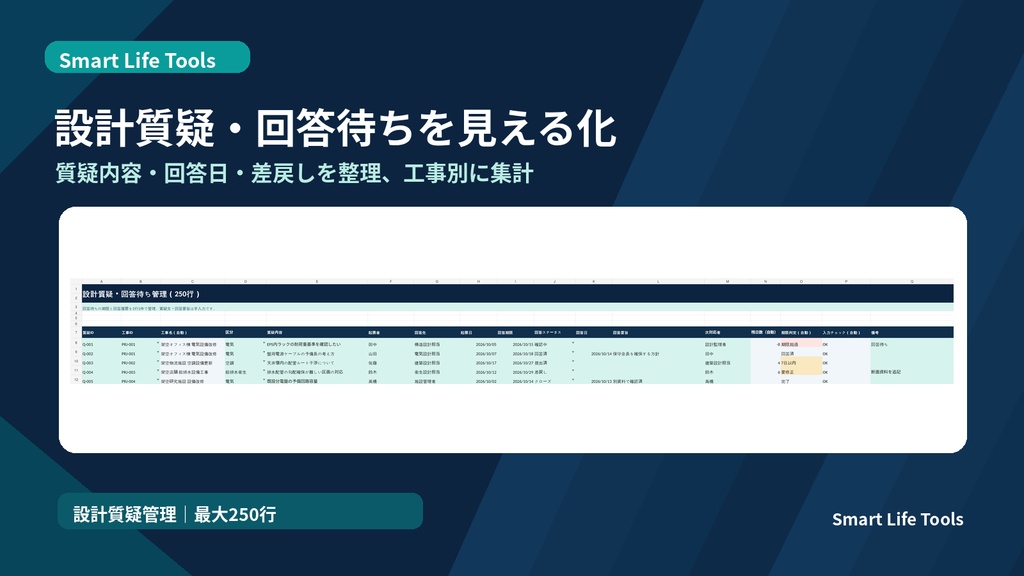1024x576 pixels.
Task: Select the 回答先 header cell
Action: (x=436, y=332)
